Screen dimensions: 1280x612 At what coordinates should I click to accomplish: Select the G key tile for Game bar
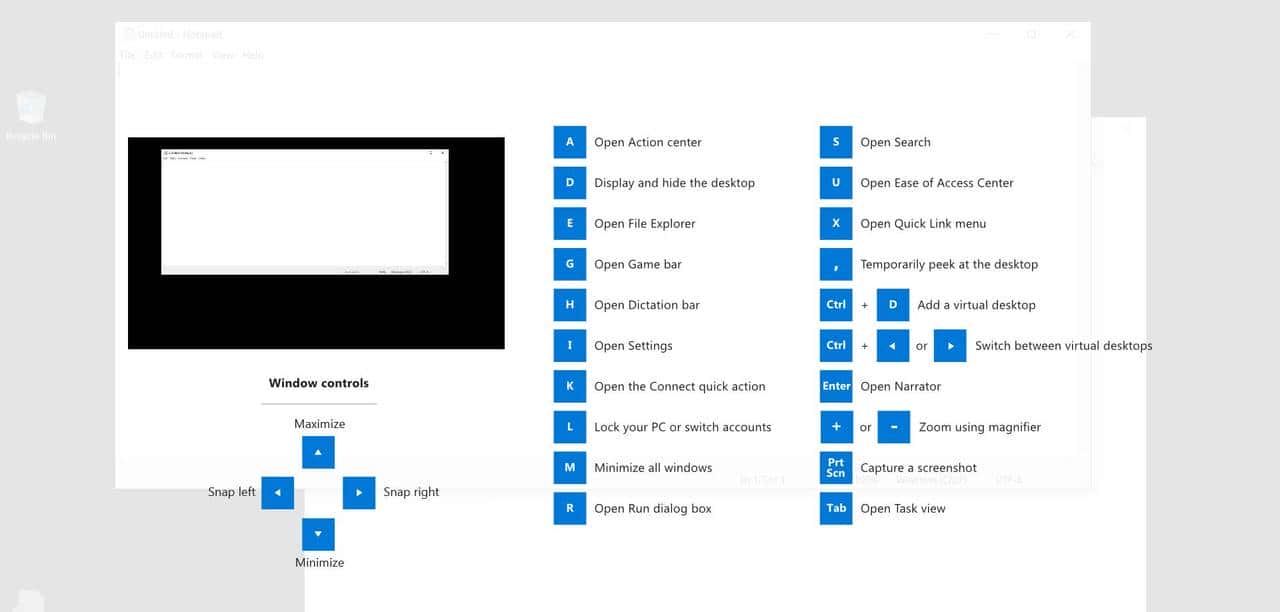pyautogui.click(x=569, y=264)
